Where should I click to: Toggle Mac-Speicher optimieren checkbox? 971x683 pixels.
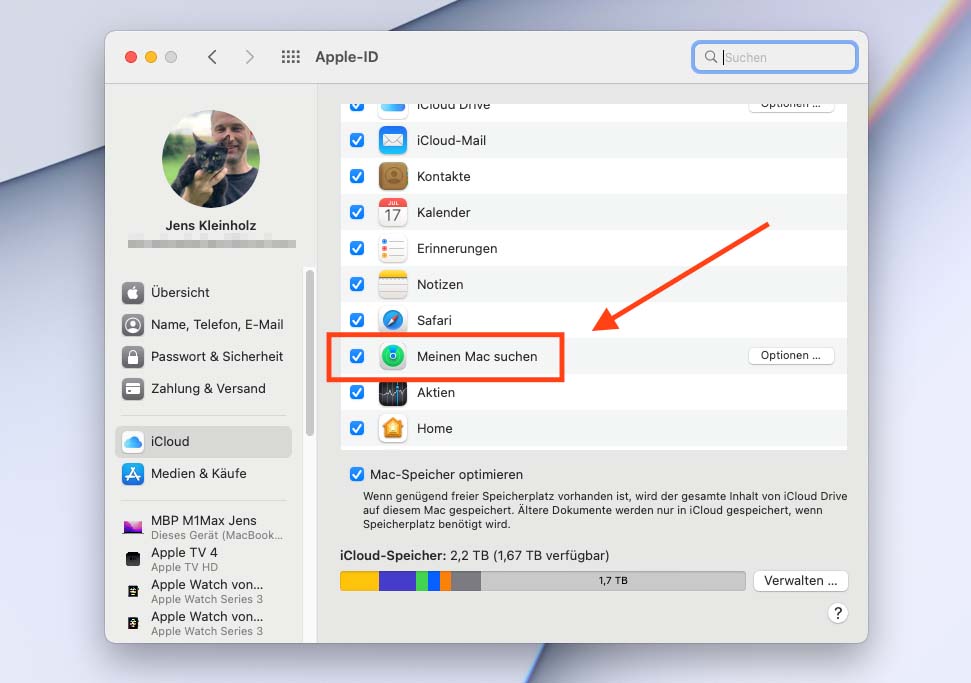click(x=357, y=474)
